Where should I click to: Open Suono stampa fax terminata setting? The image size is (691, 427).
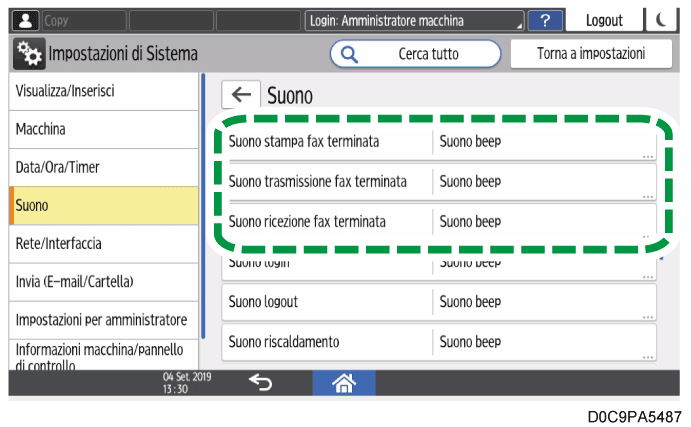pos(439,142)
